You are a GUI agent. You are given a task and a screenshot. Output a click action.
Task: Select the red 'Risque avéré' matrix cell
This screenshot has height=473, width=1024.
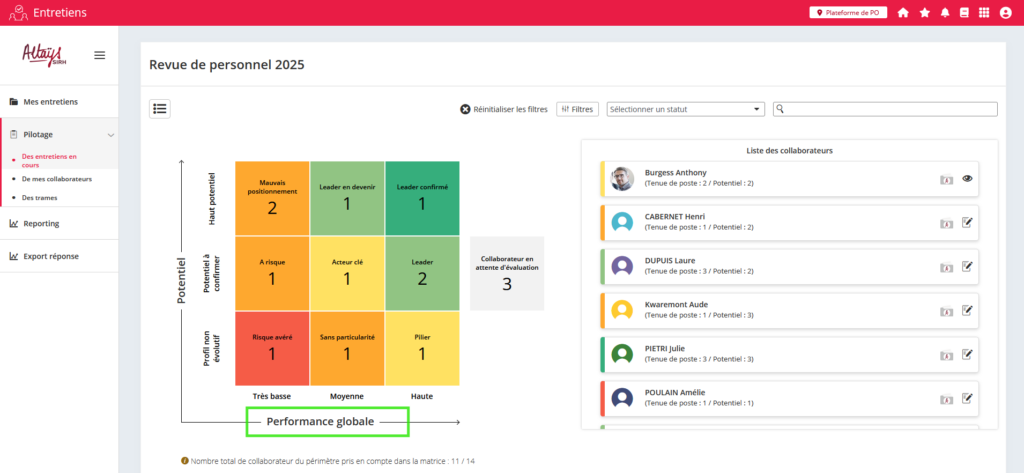pyautogui.click(x=272, y=348)
